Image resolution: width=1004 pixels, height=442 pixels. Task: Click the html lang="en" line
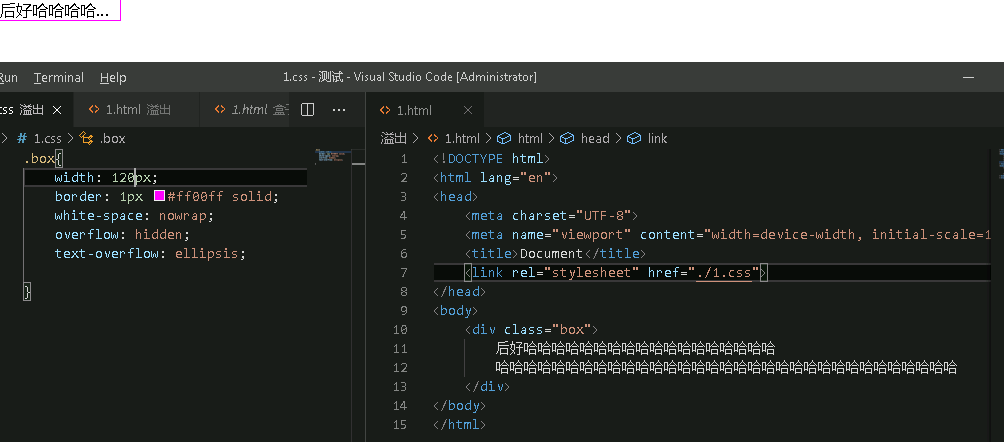[x=496, y=177]
